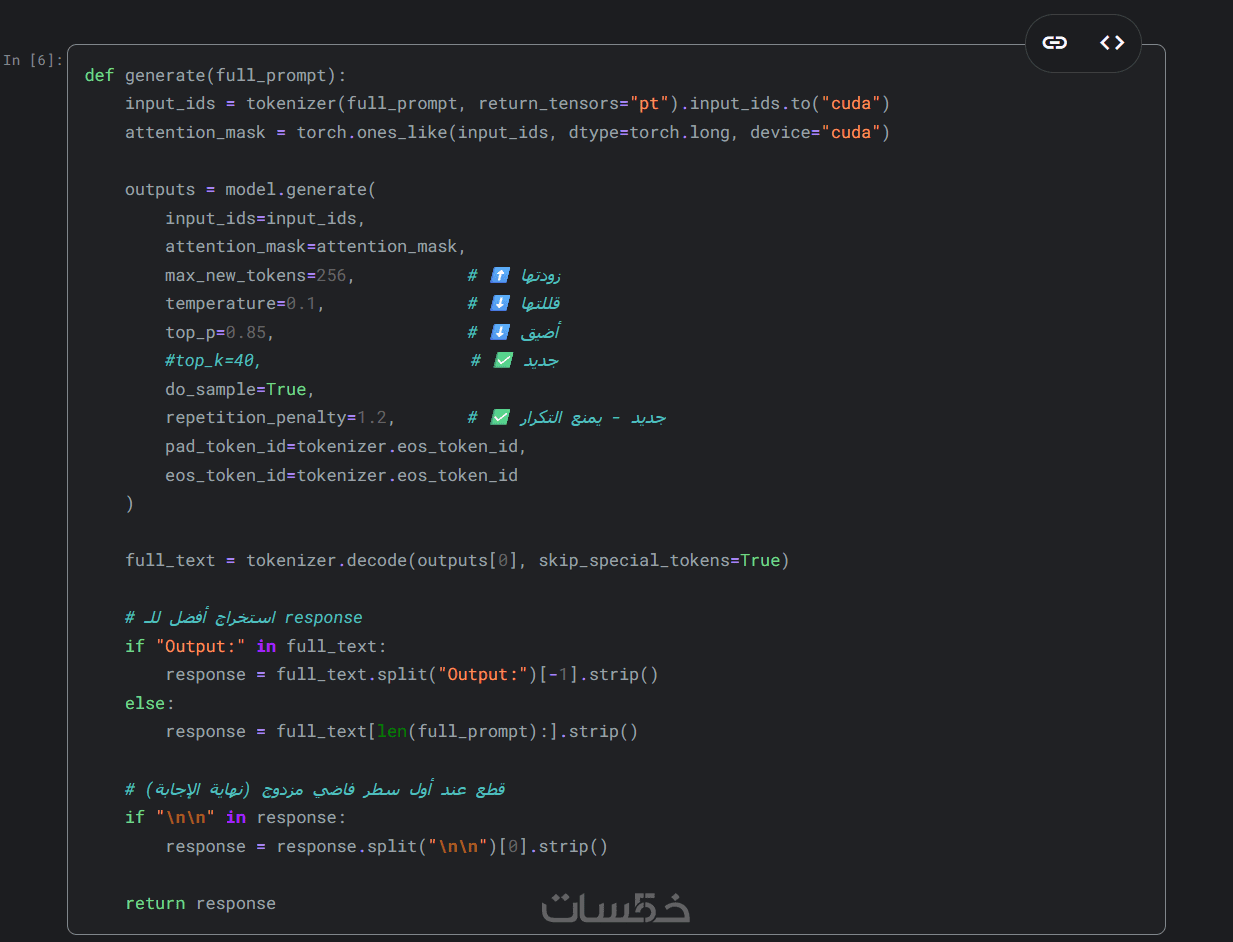Click the else keyword
This screenshot has height=942, width=1233.
click(144, 703)
